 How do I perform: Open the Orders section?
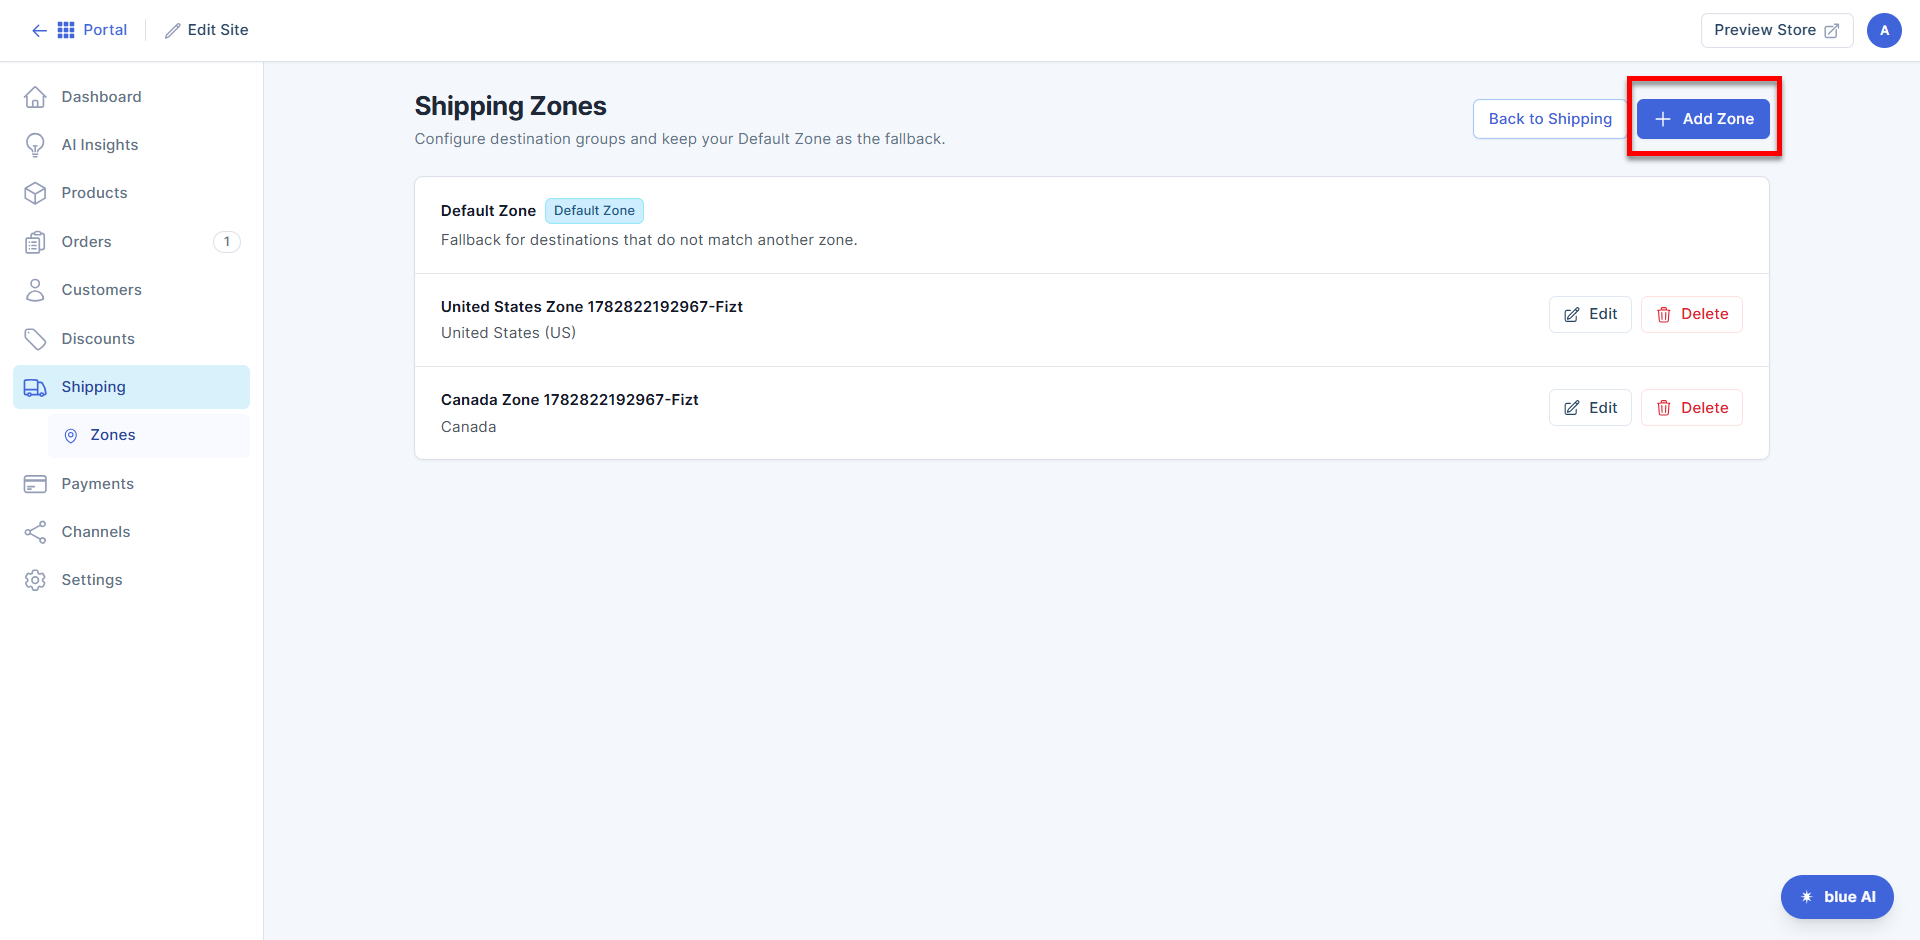click(131, 242)
